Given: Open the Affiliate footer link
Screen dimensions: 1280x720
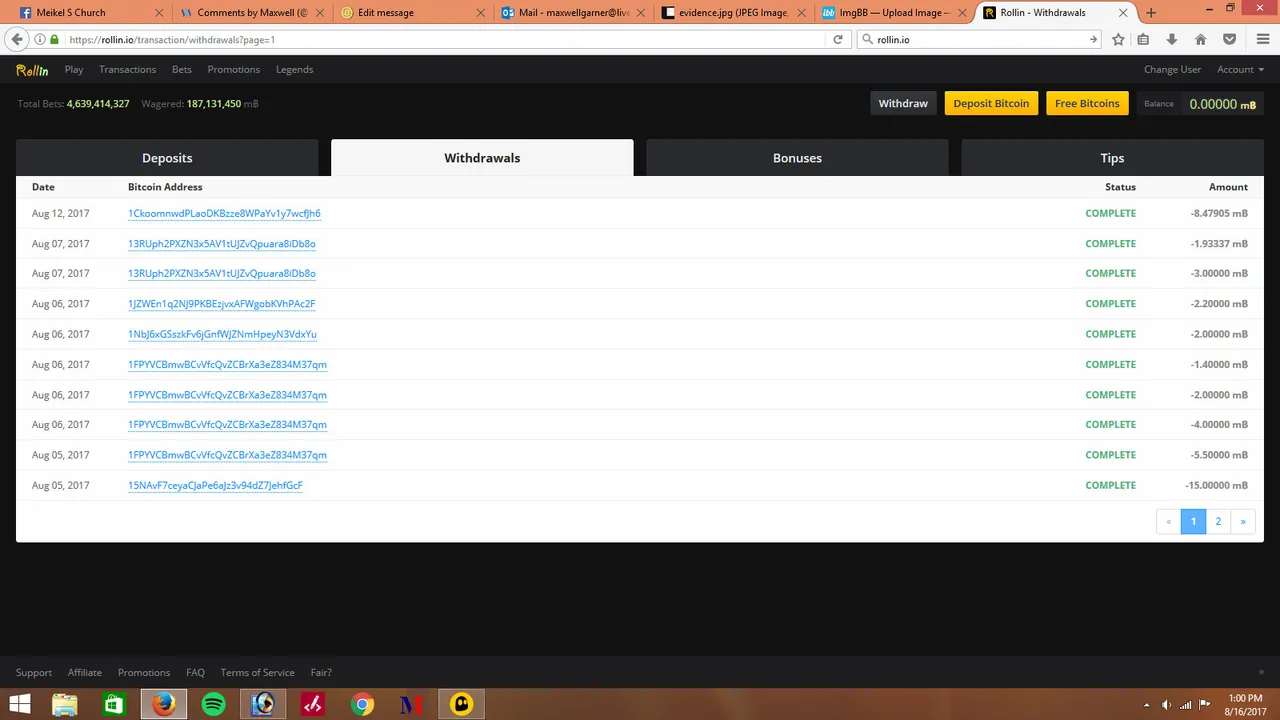Looking at the screenshot, I should pyautogui.click(x=85, y=673).
